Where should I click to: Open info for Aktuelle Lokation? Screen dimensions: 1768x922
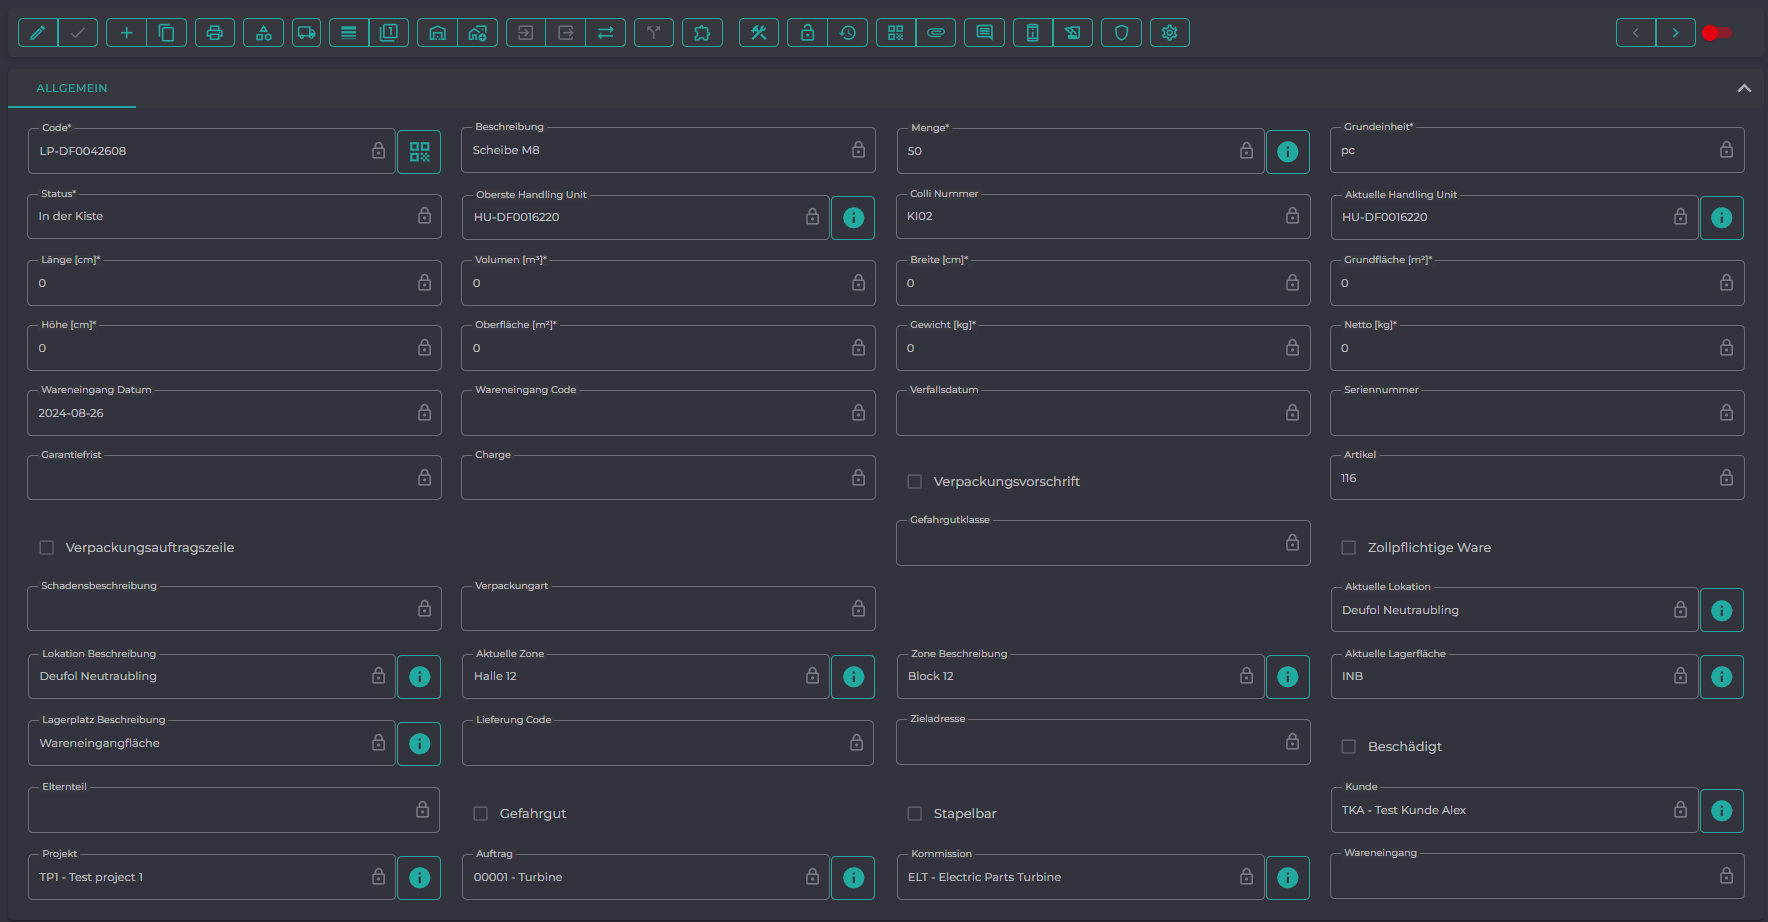1722,611
